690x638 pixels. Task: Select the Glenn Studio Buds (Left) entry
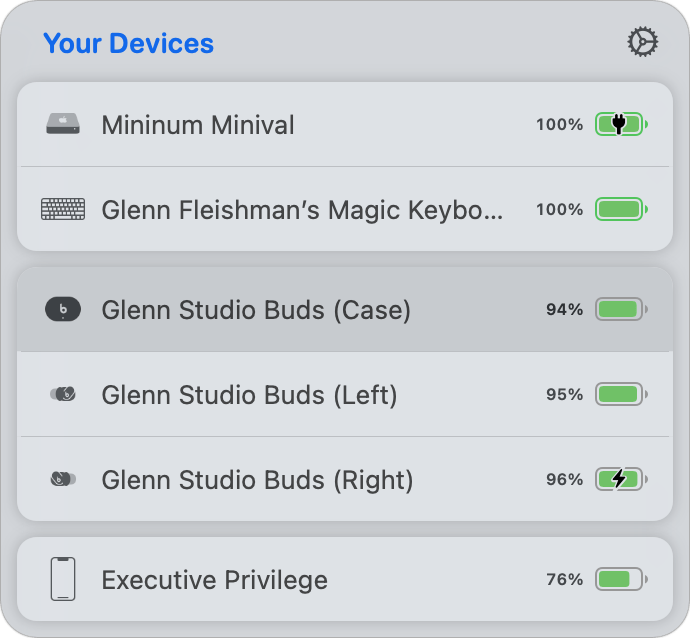click(345, 394)
